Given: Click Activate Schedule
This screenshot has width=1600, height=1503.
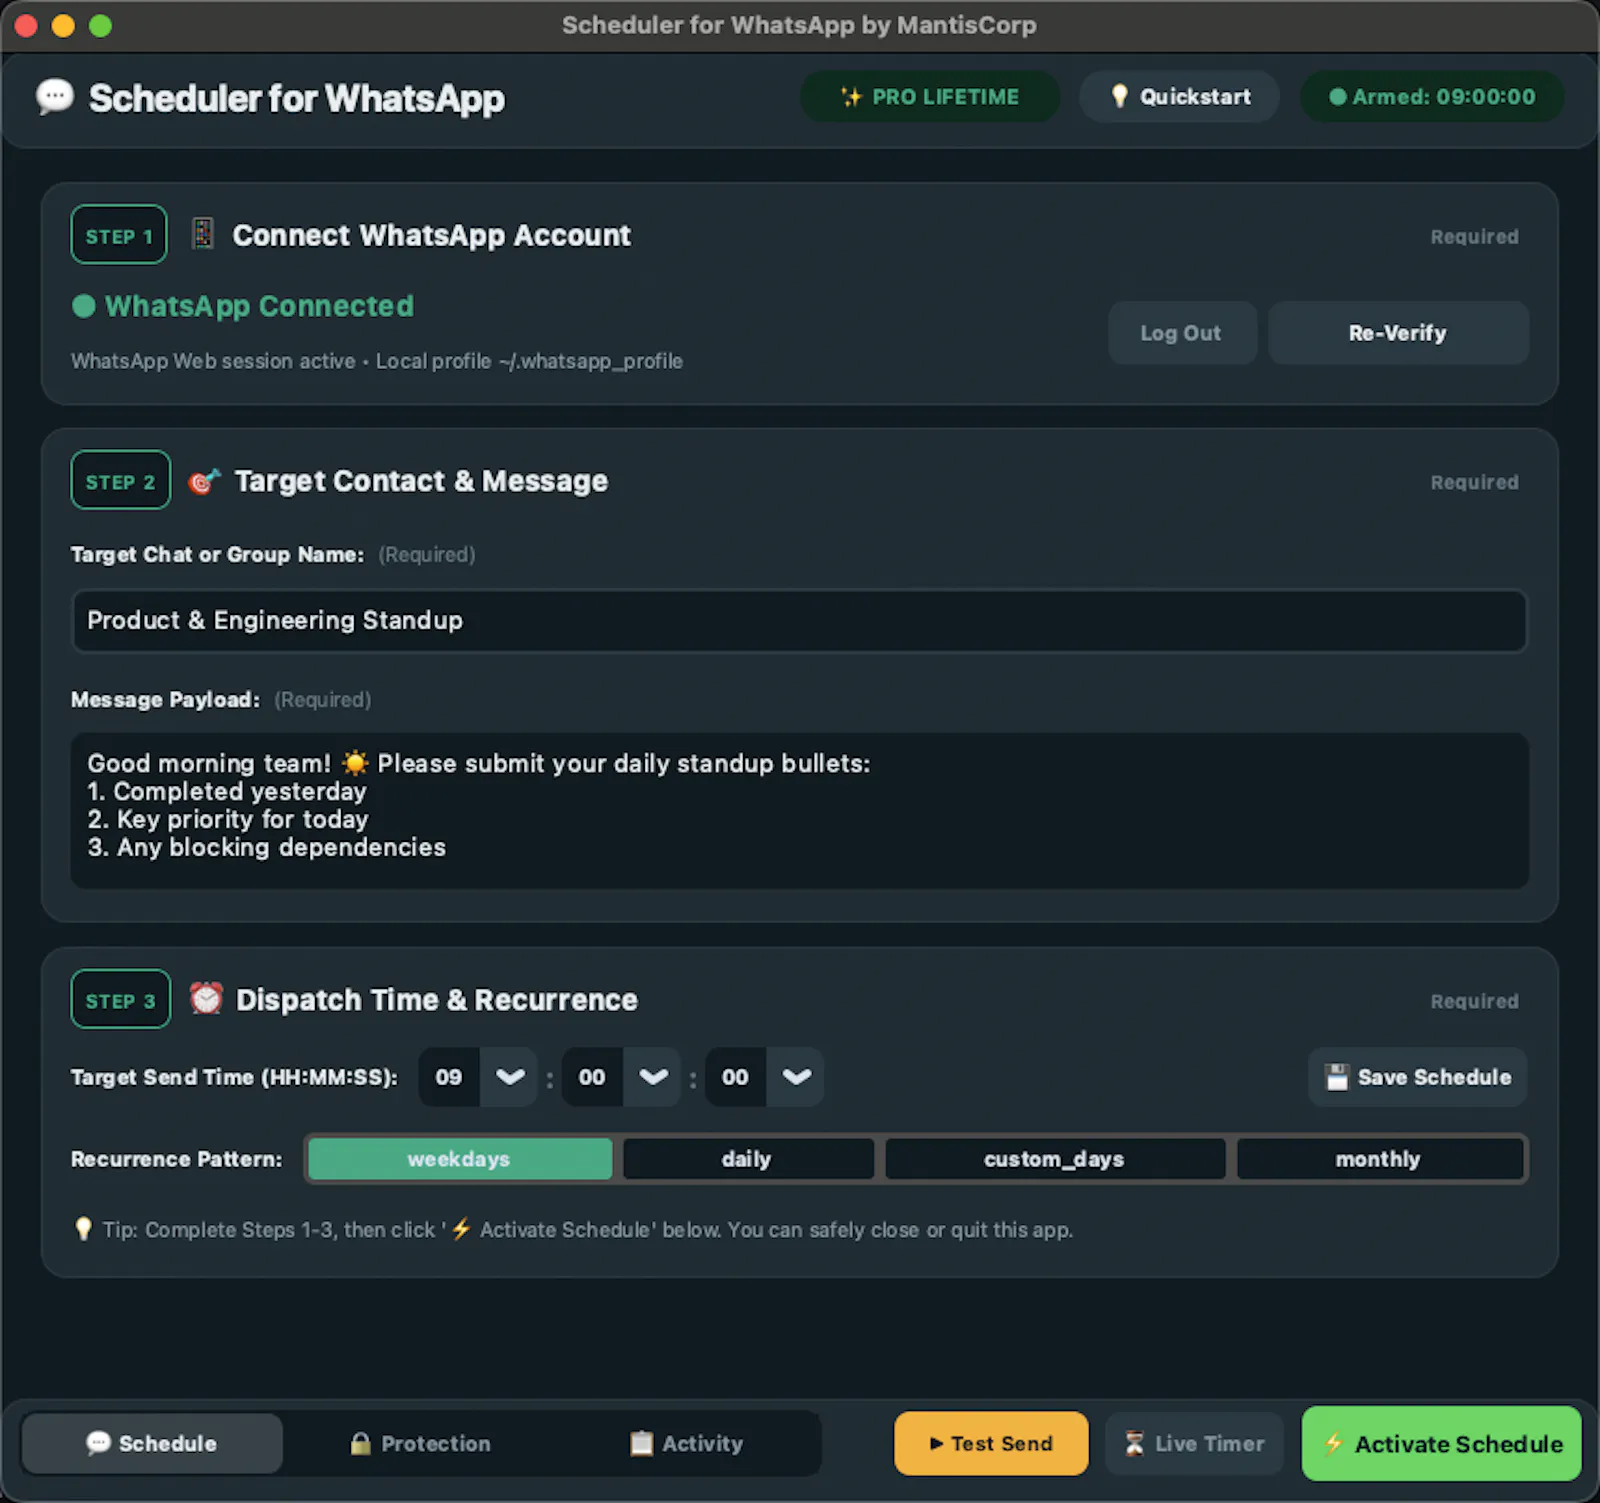Looking at the screenshot, I should click(x=1442, y=1443).
